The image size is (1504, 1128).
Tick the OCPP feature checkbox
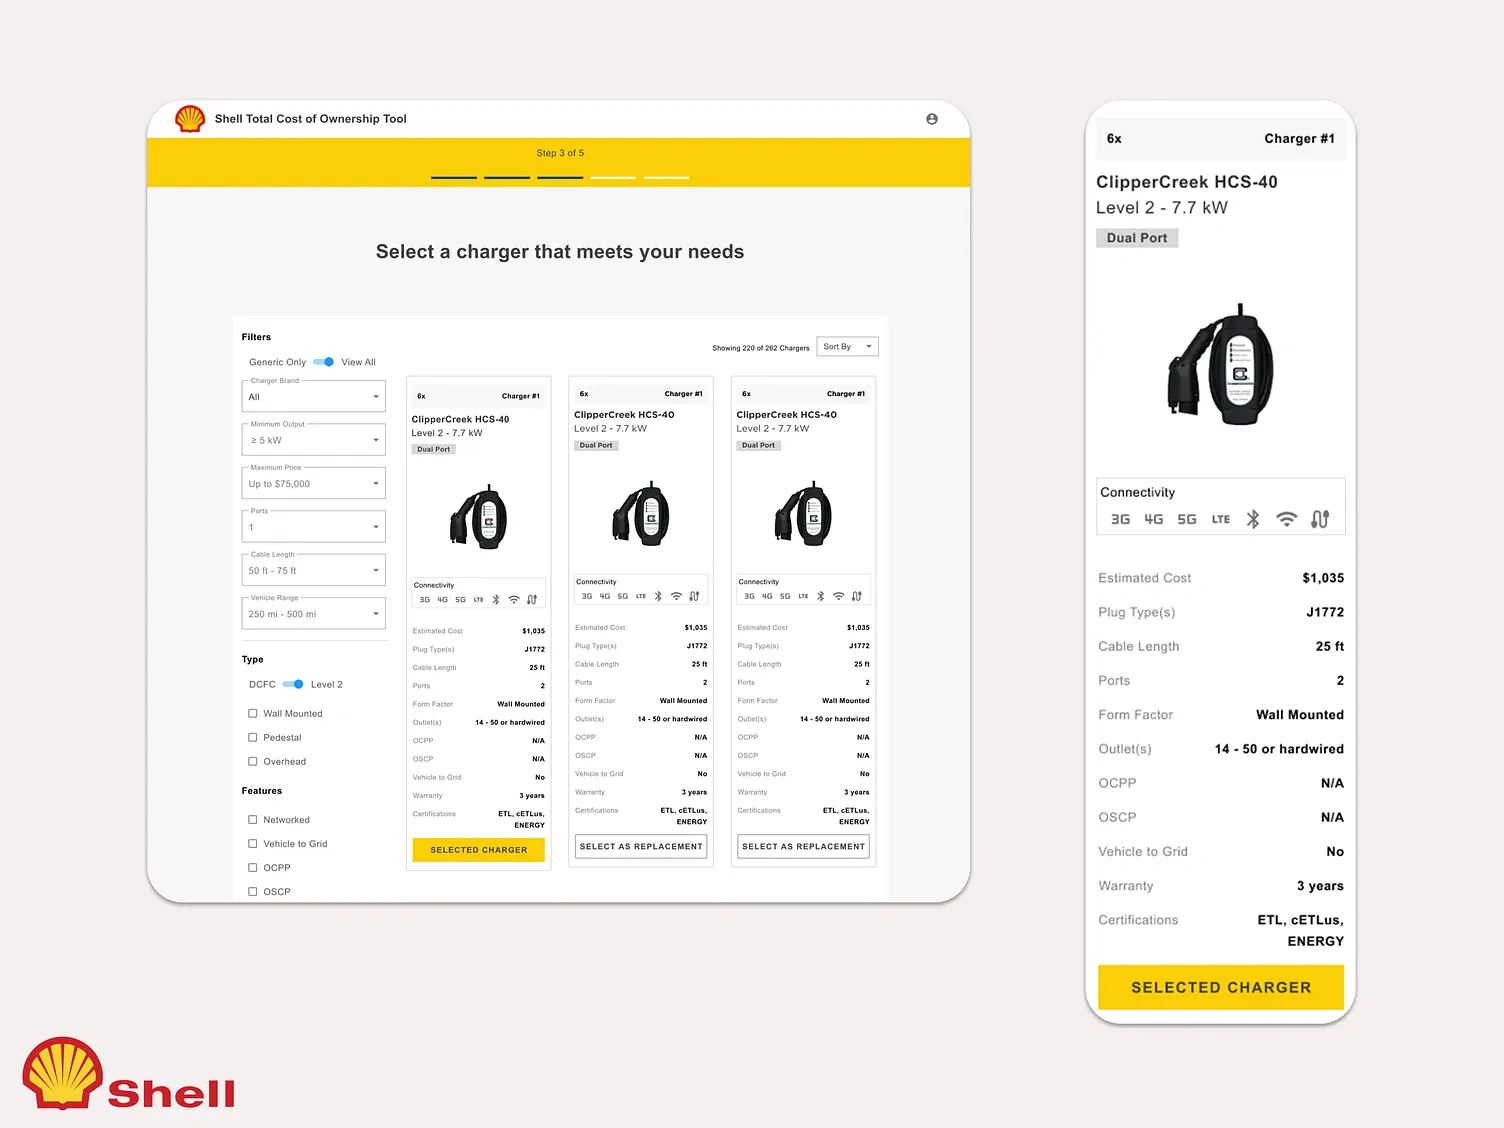coord(253,868)
